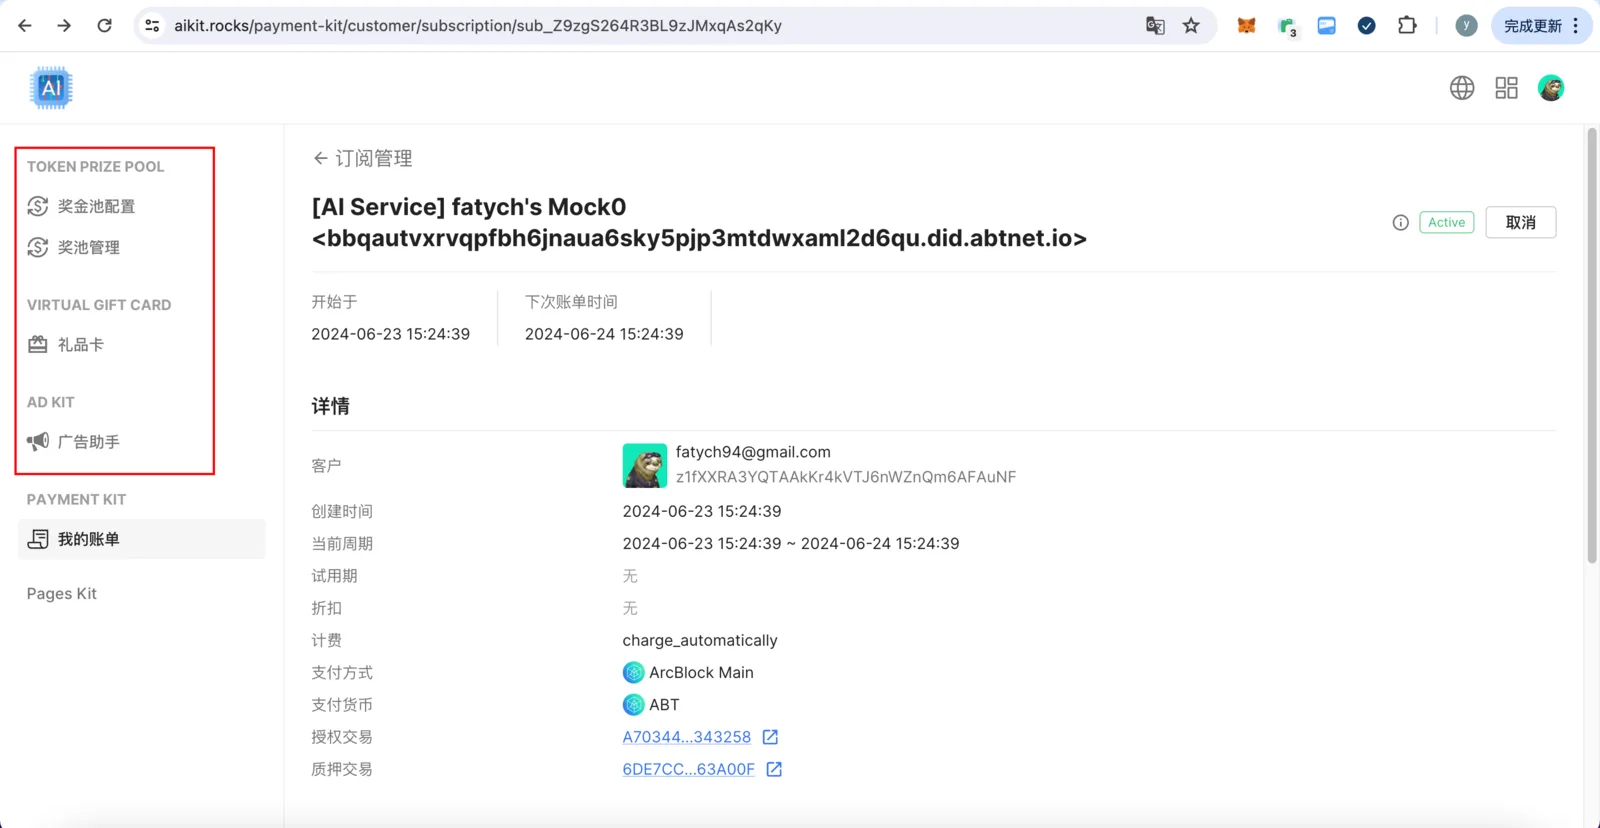Open Pages Kit in the sidebar

click(x=62, y=594)
